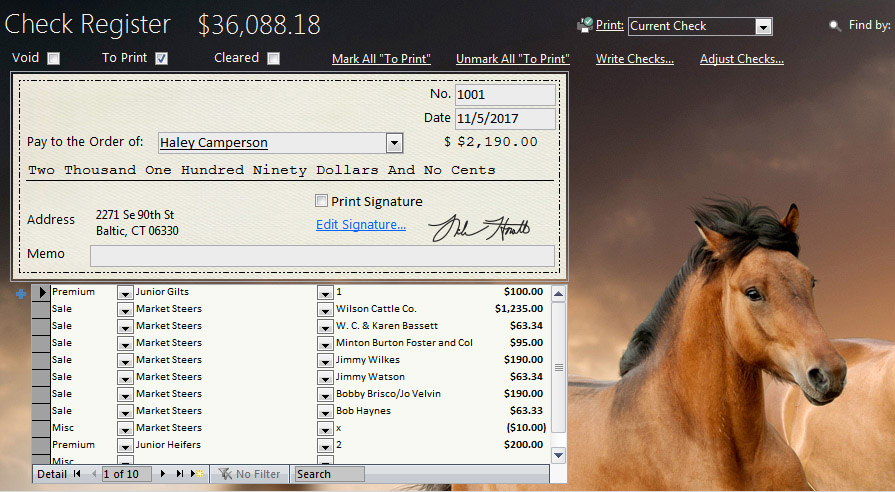This screenshot has width=895, height=492.
Task: Click the magnifying glass Find icon
Action: click(835, 26)
